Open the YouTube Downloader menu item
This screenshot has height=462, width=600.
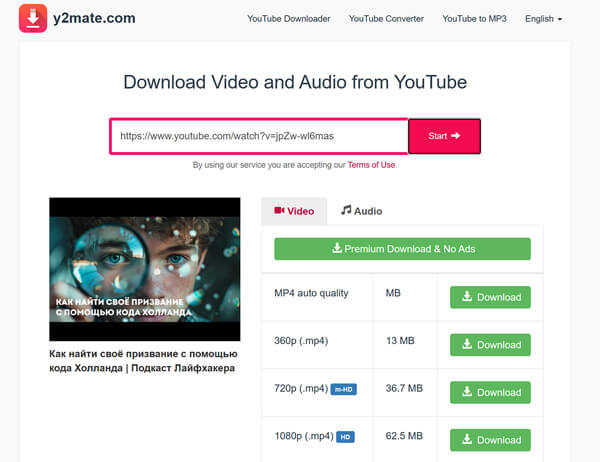(x=289, y=19)
